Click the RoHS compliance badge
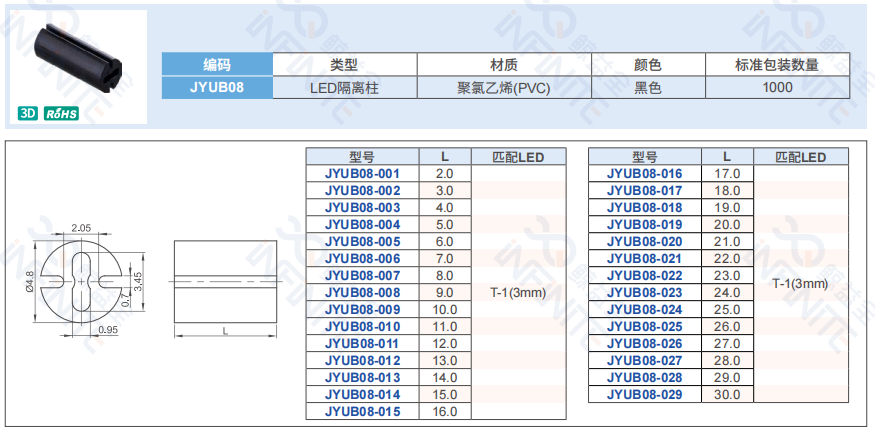 (61, 113)
